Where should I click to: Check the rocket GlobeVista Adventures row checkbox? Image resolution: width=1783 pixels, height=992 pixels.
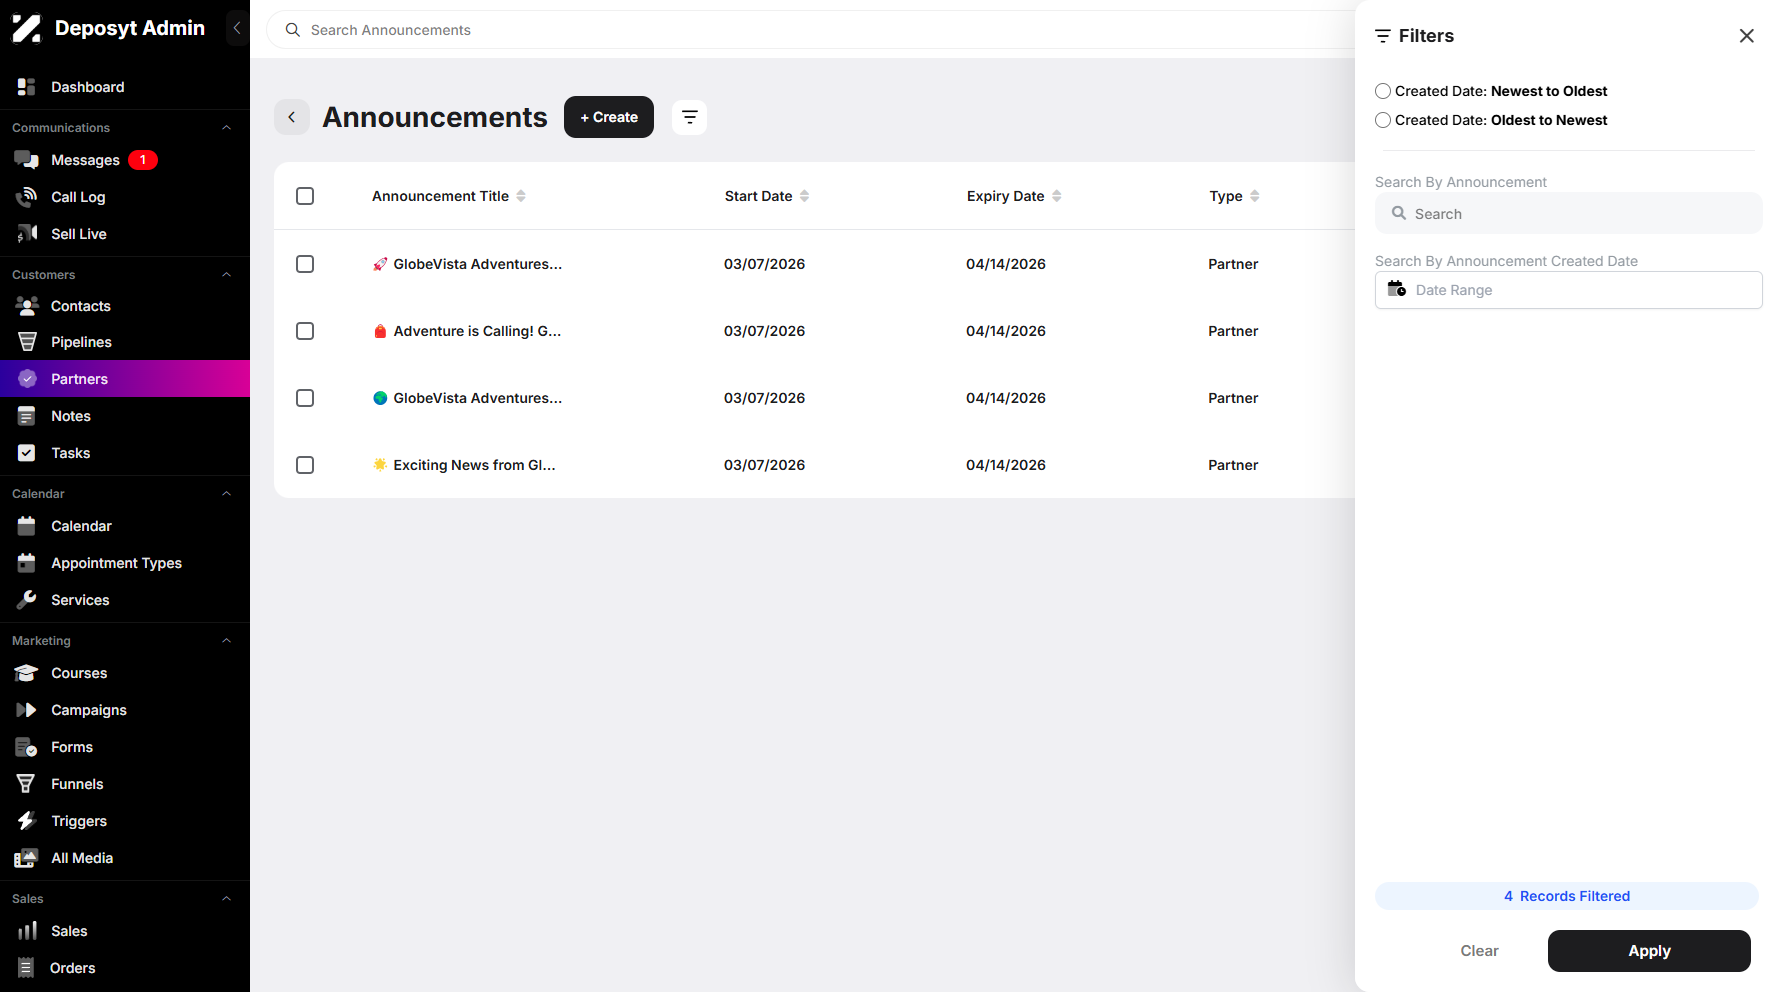pyautogui.click(x=305, y=264)
